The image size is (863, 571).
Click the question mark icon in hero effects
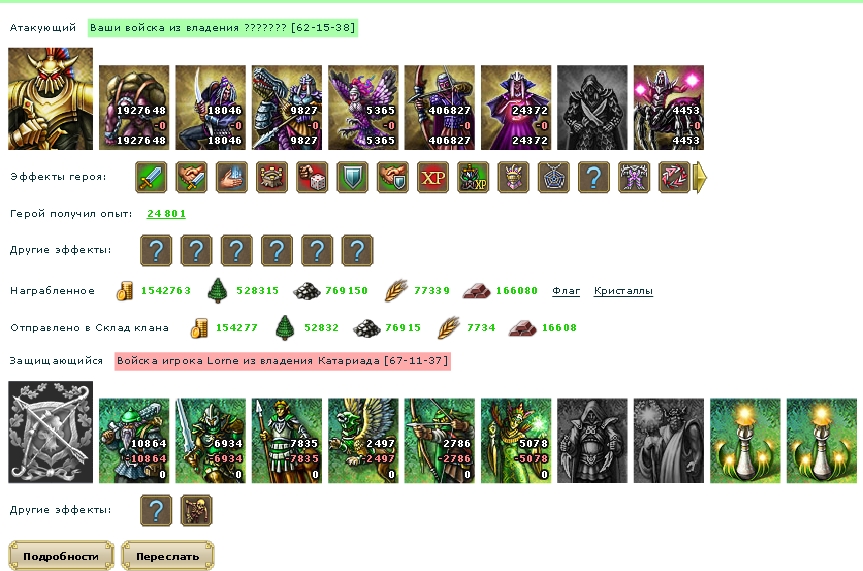coord(593,177)
